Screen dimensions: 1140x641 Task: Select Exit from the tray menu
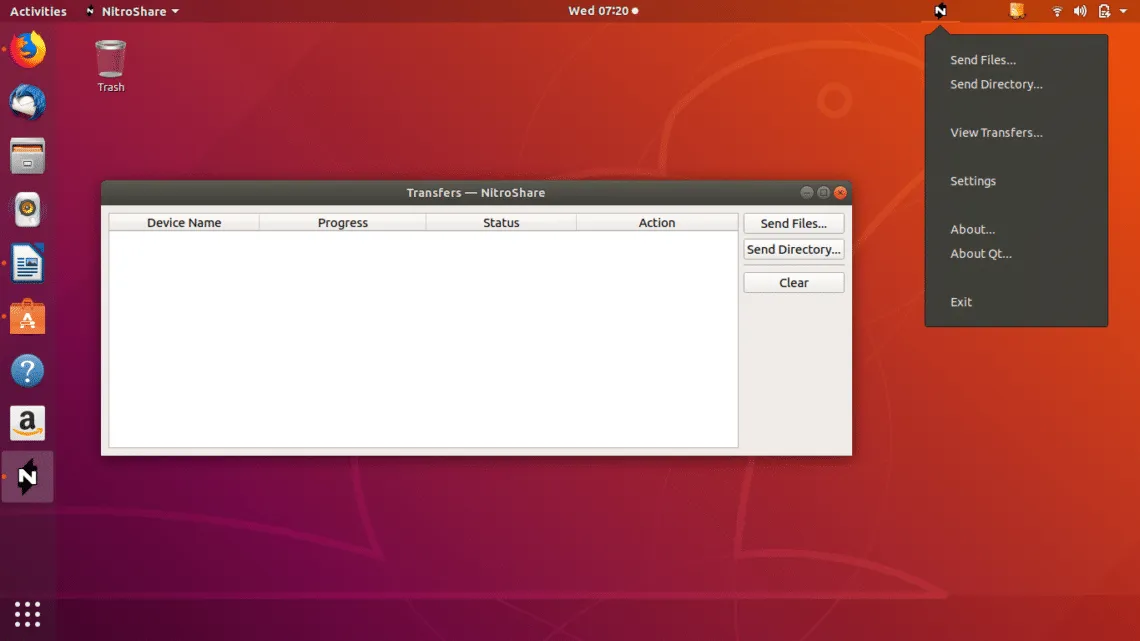pyautogui.click(x=961, y=302)
